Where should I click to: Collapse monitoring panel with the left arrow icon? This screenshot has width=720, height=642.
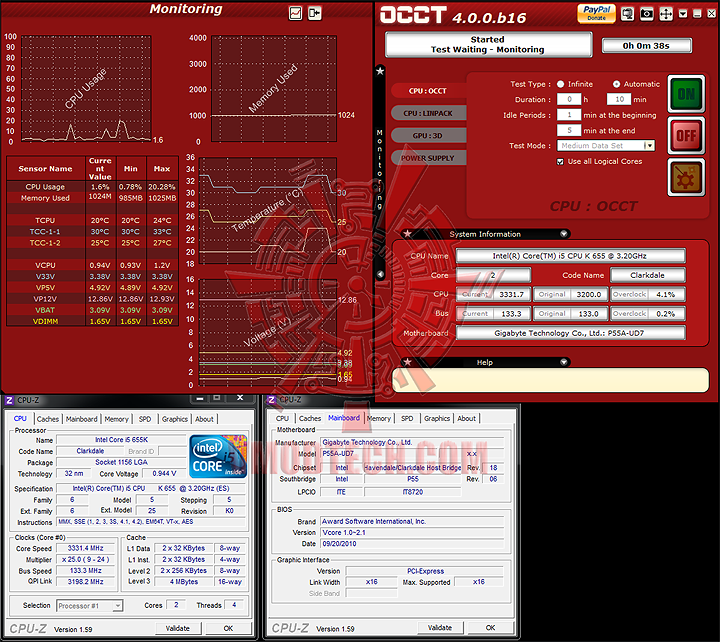(x=380, y=275)
